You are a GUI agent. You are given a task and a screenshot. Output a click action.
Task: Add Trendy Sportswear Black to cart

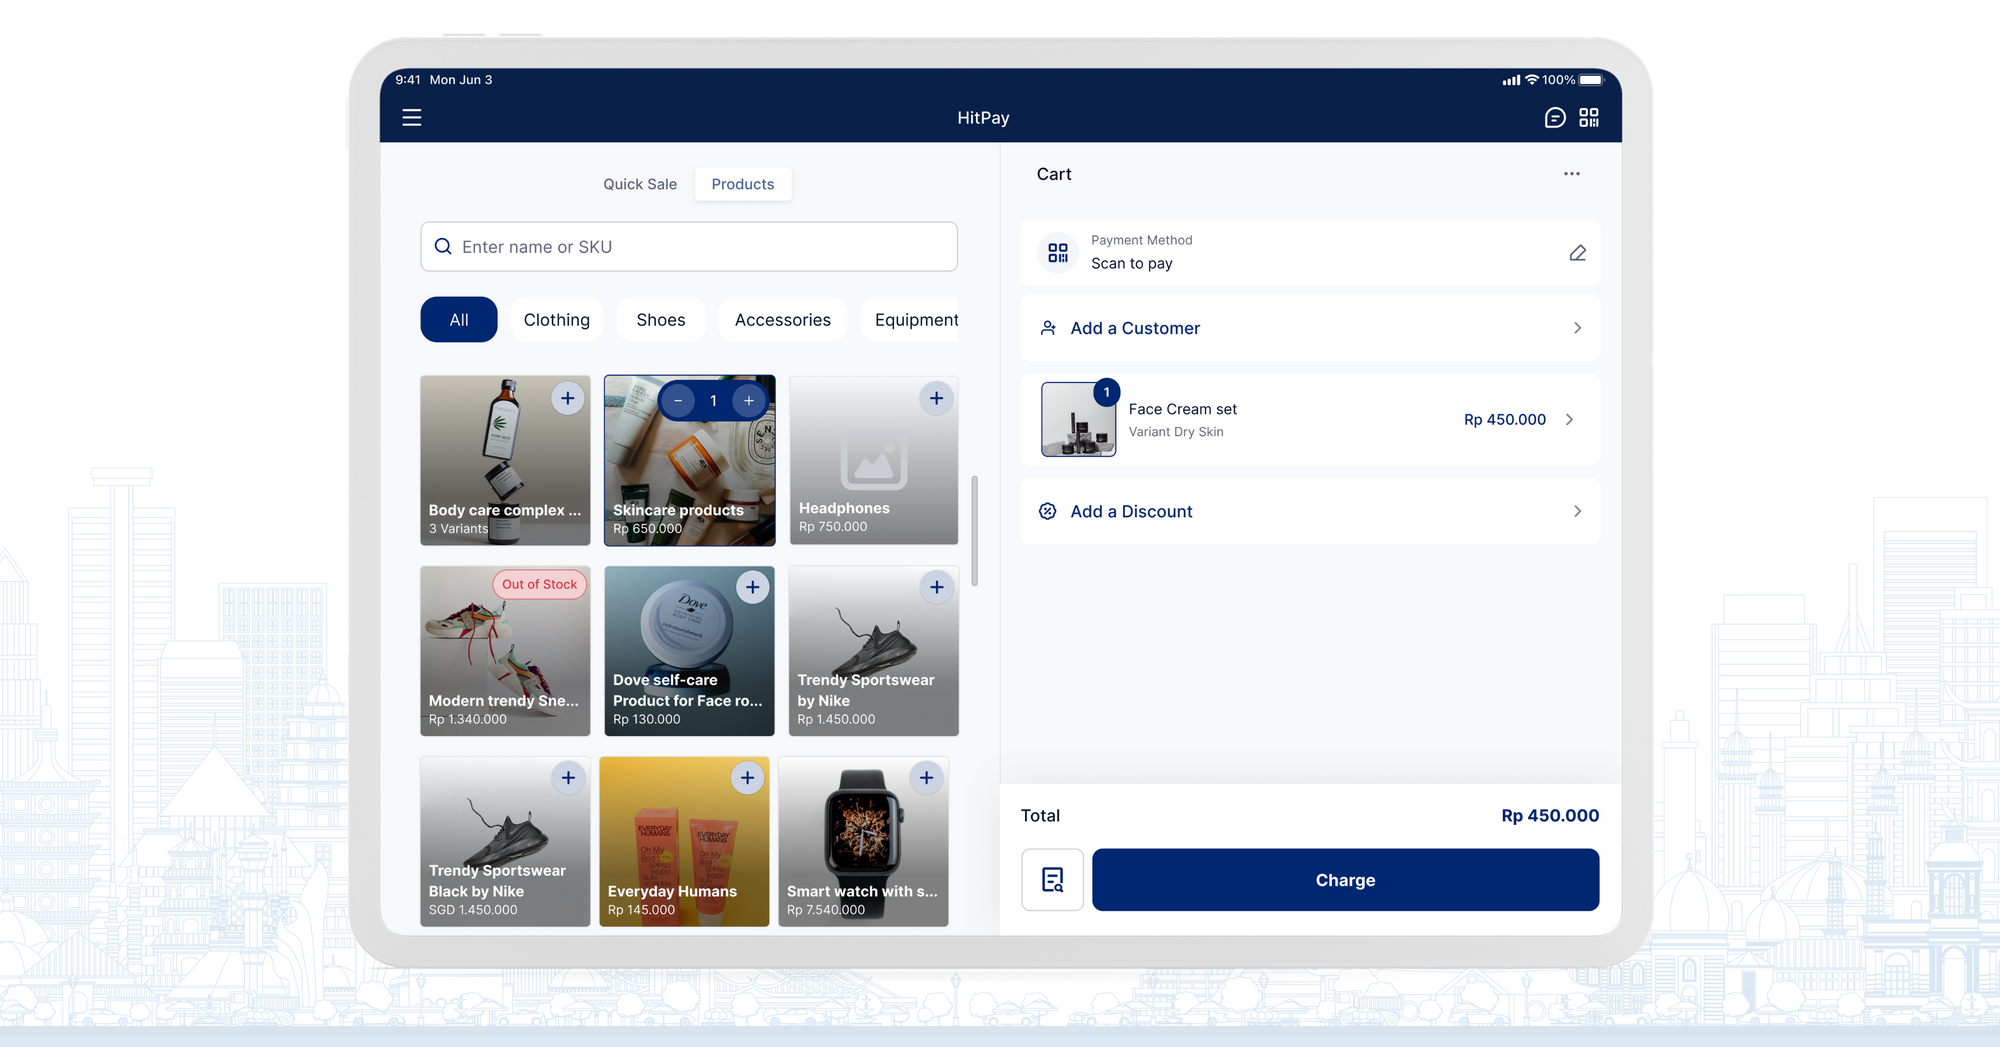(x=568, y=777)
